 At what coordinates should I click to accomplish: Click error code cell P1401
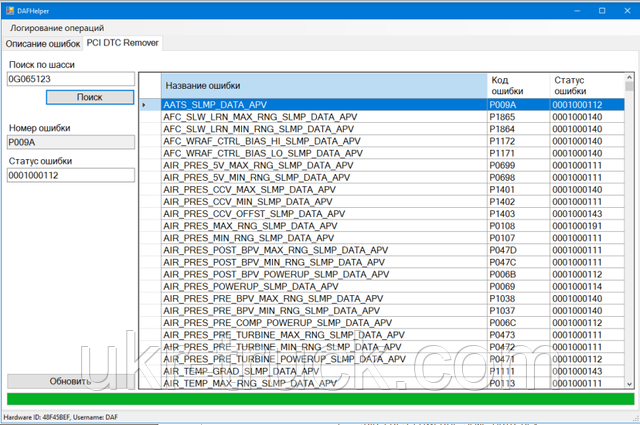pyautogui.click(x=518, y=190)
